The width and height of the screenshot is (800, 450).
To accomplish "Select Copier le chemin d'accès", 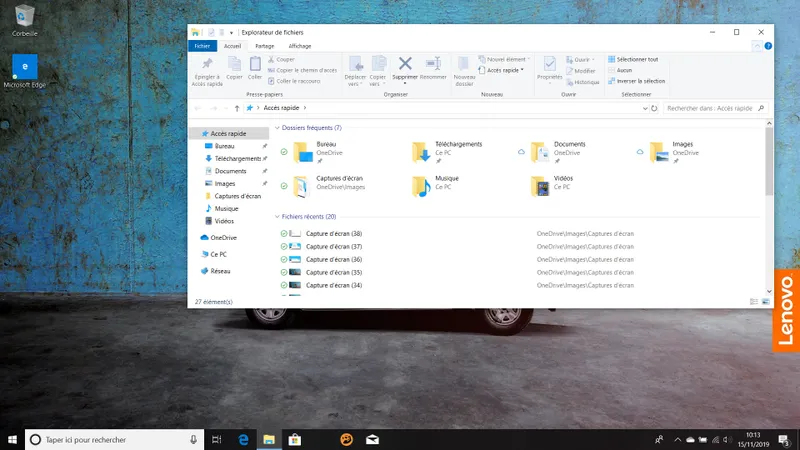I will tap(302, 70).
